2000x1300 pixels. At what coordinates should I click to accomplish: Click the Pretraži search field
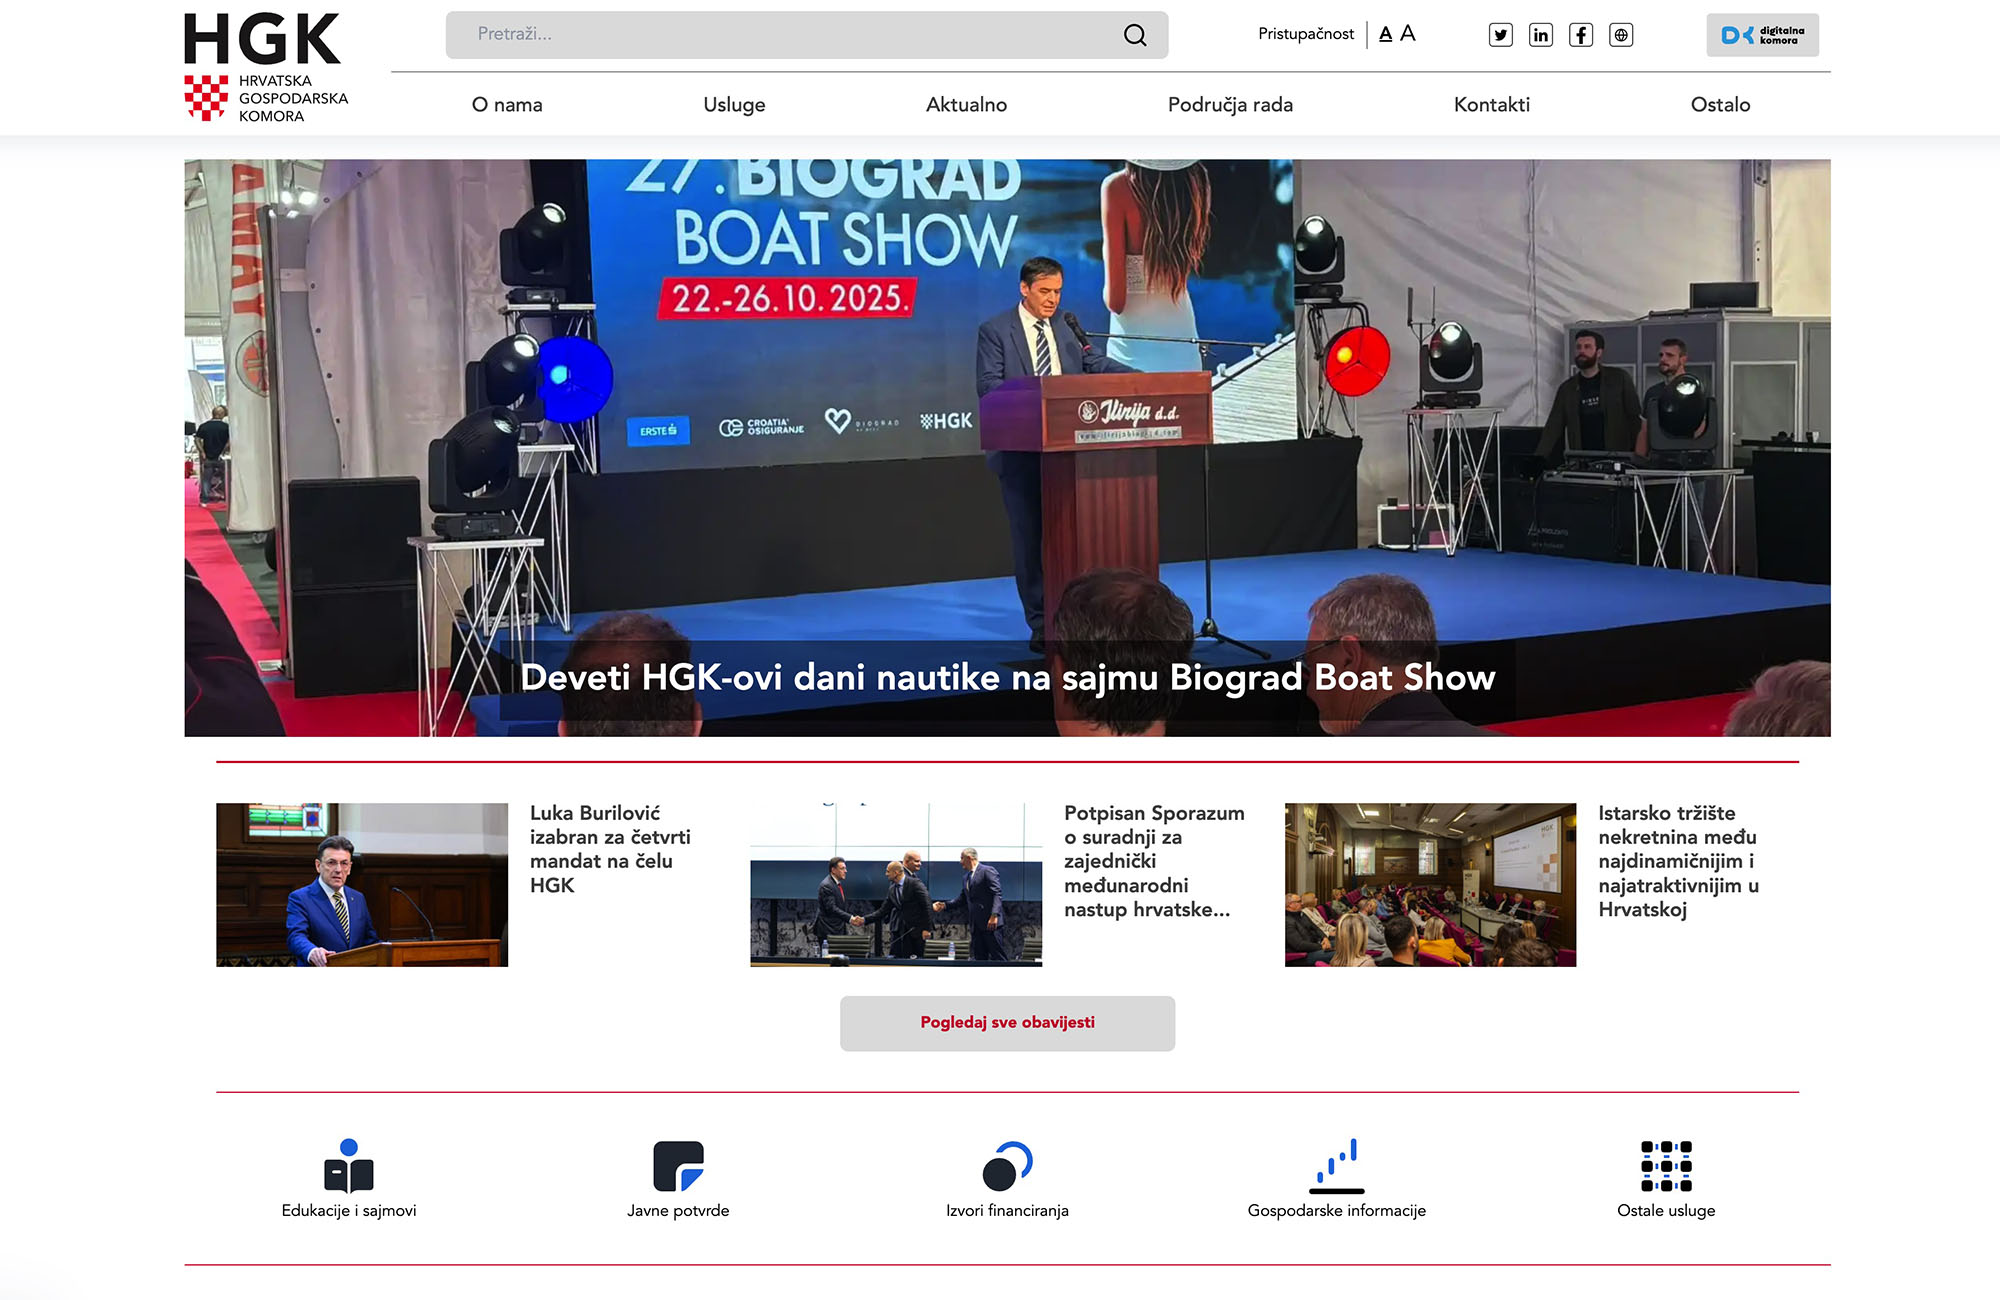click(780, 35)
